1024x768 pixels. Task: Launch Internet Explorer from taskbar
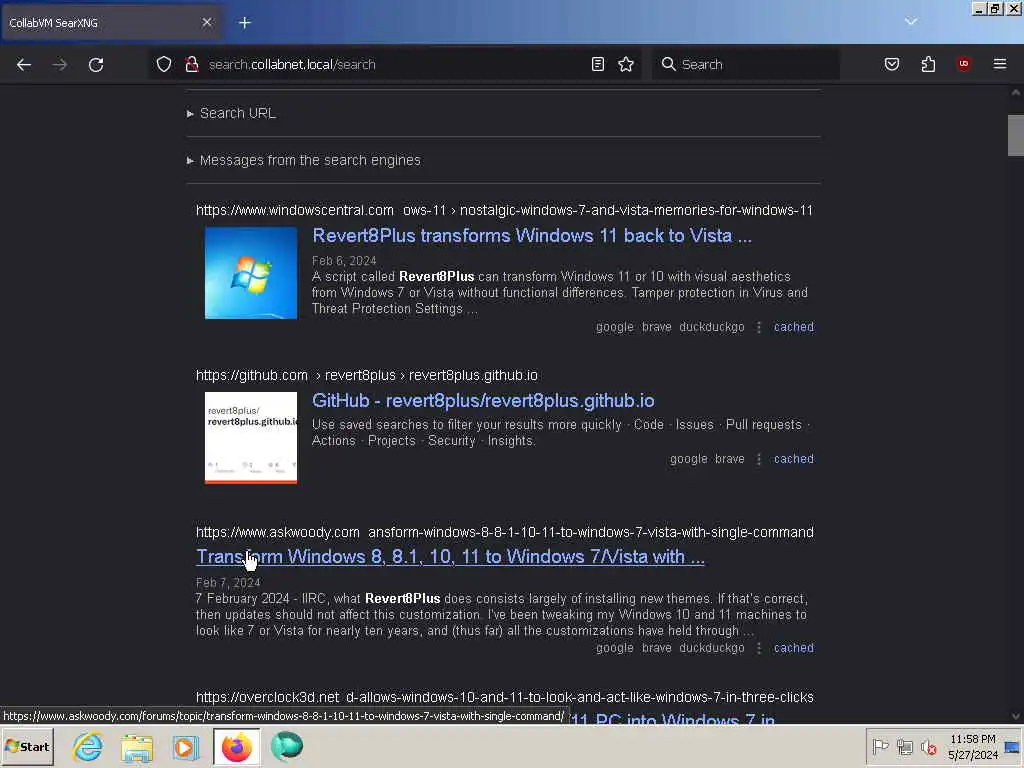click(x=88, y=747)
